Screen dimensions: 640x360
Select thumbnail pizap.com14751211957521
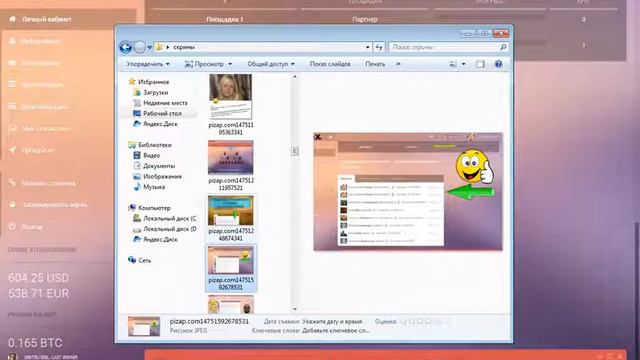[x=231, y=158]
